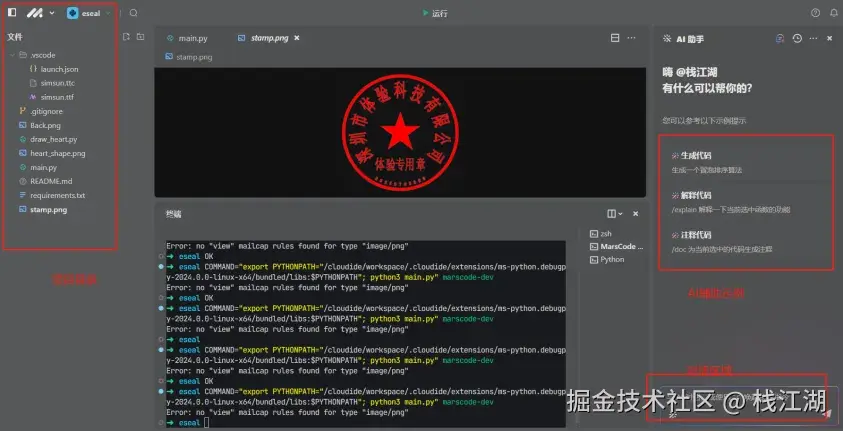Click the split terminal icon

click(x=611, y=214)
